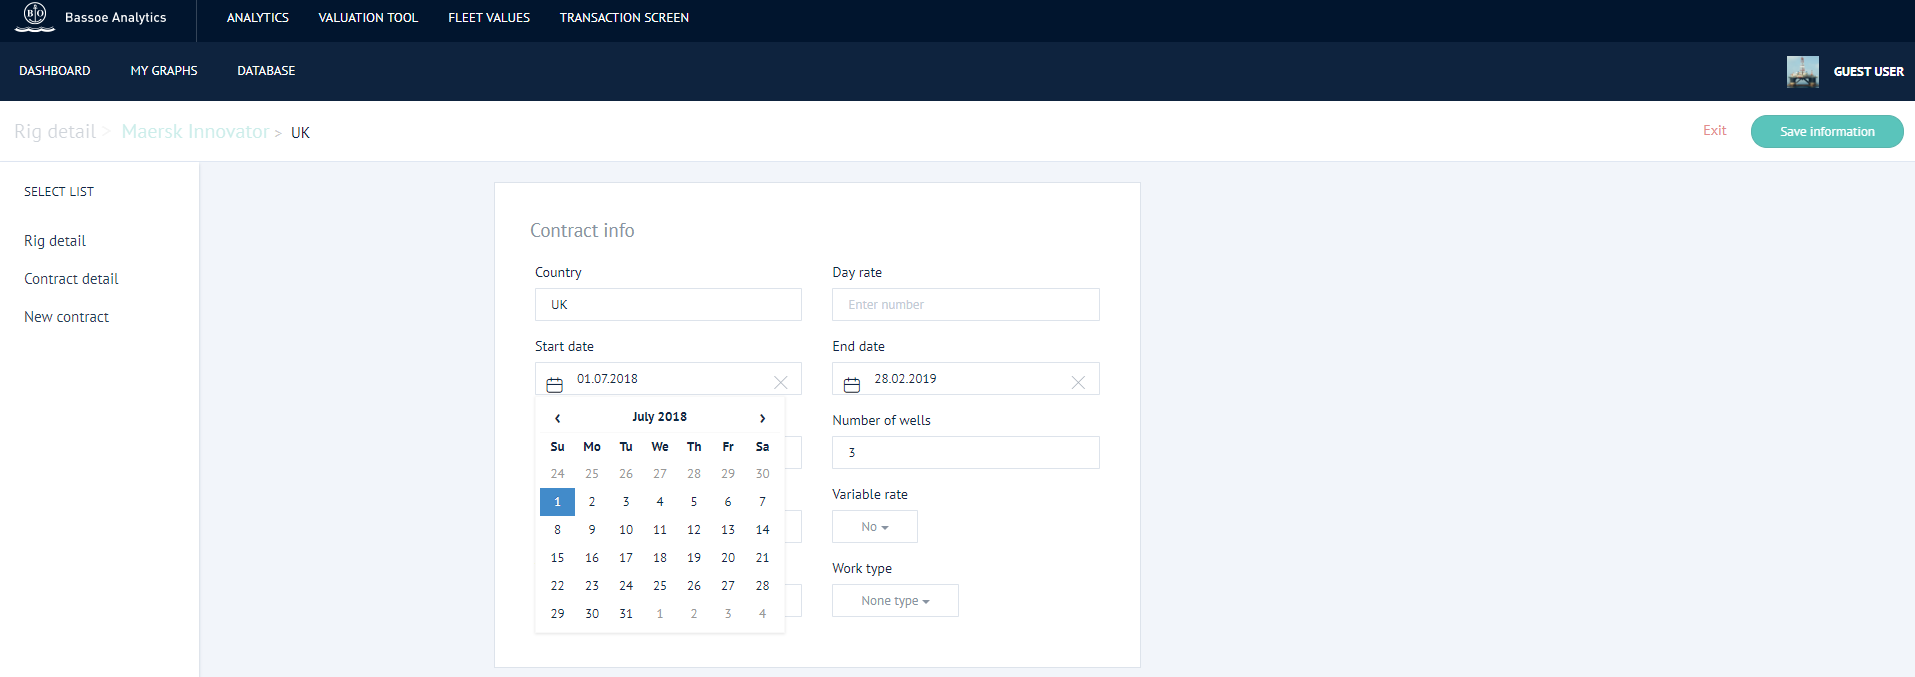Click the July 2018 month header
The width and height of the screenshot is (1915, 677).
coord(659,417)
